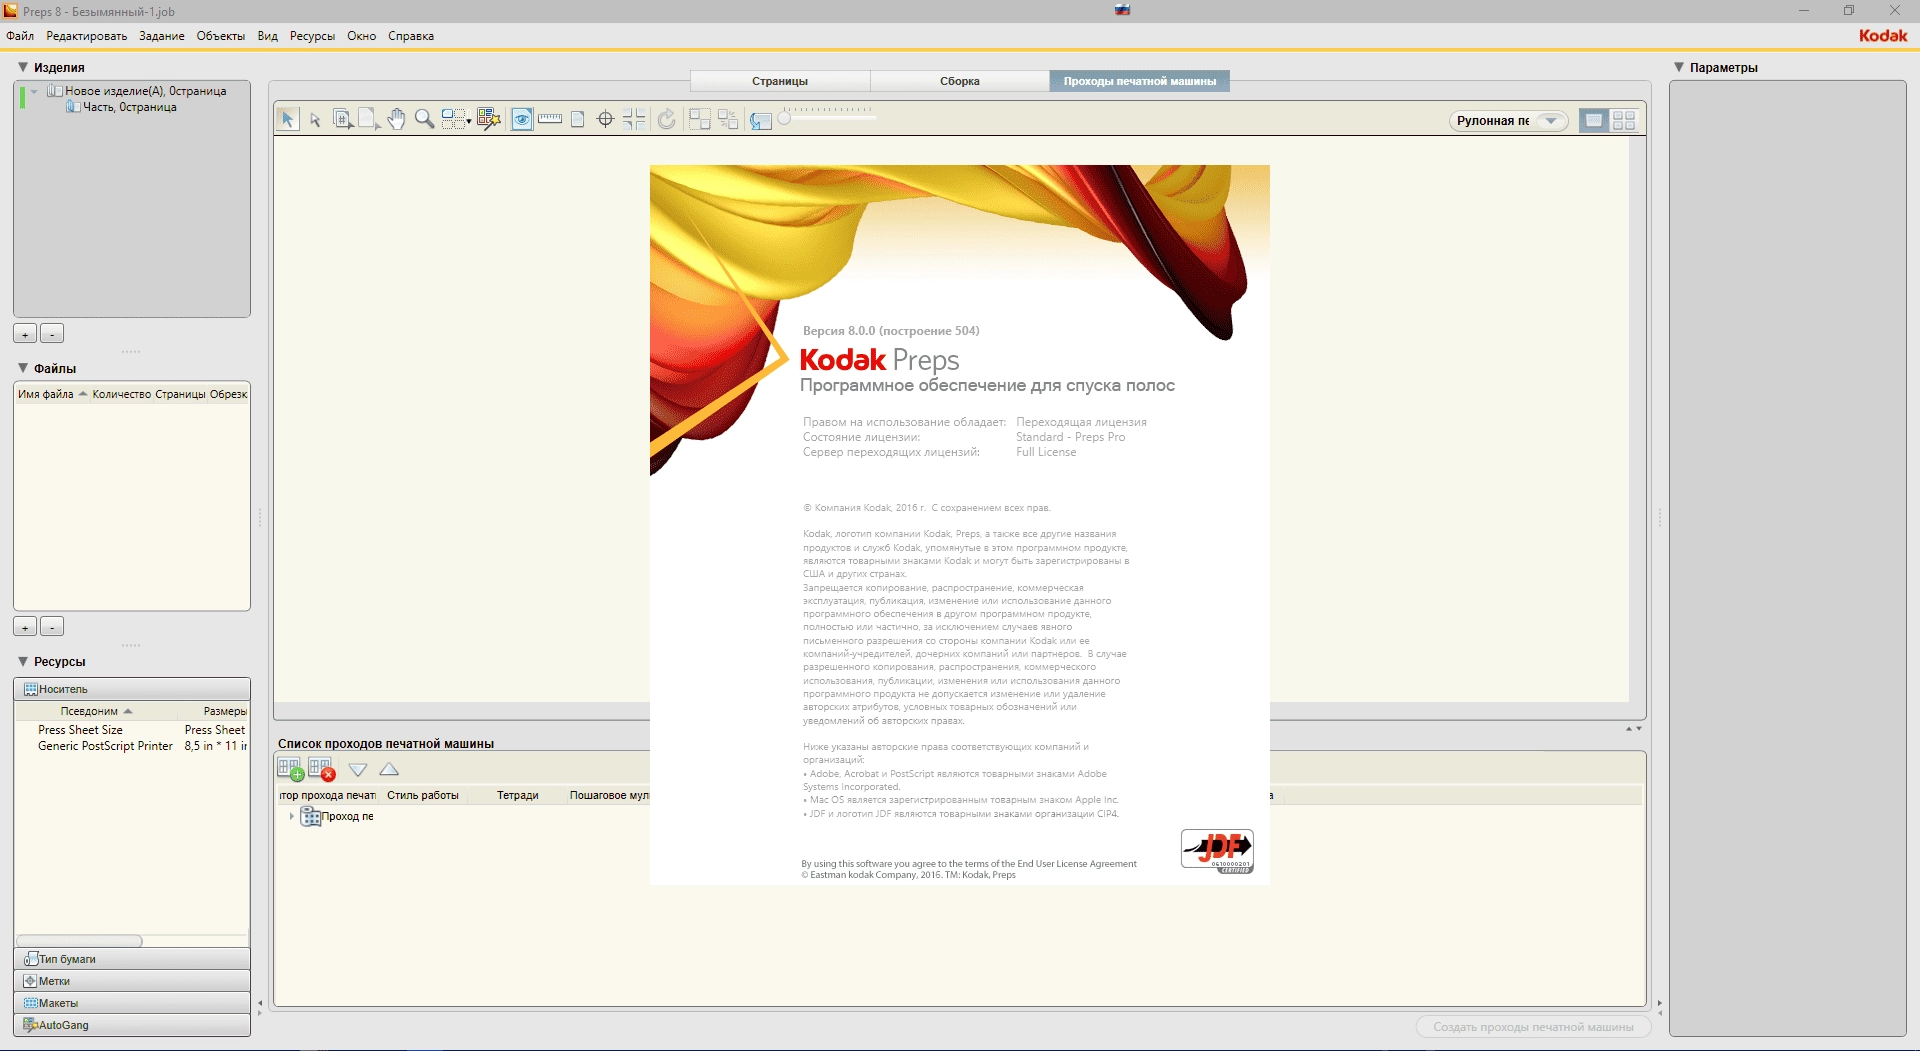The width and height of the screenshot is (1920, 1051).
Task: Add a file with plus button under Файлы
Action: pyautogui.click(x=25, y=627)
